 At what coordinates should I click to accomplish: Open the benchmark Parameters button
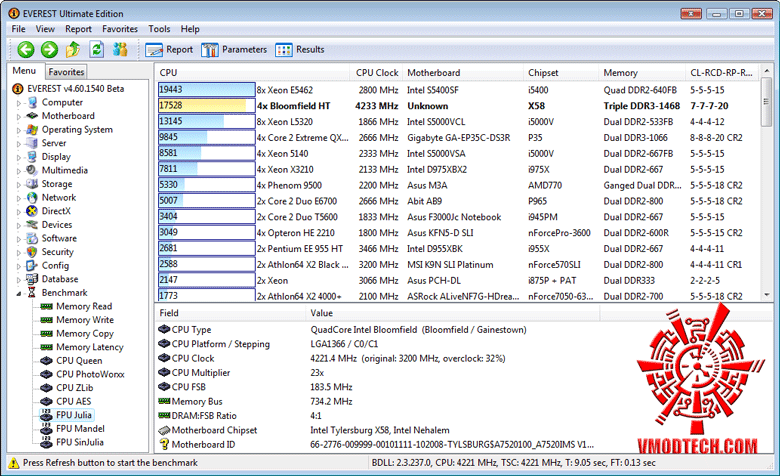234,50
